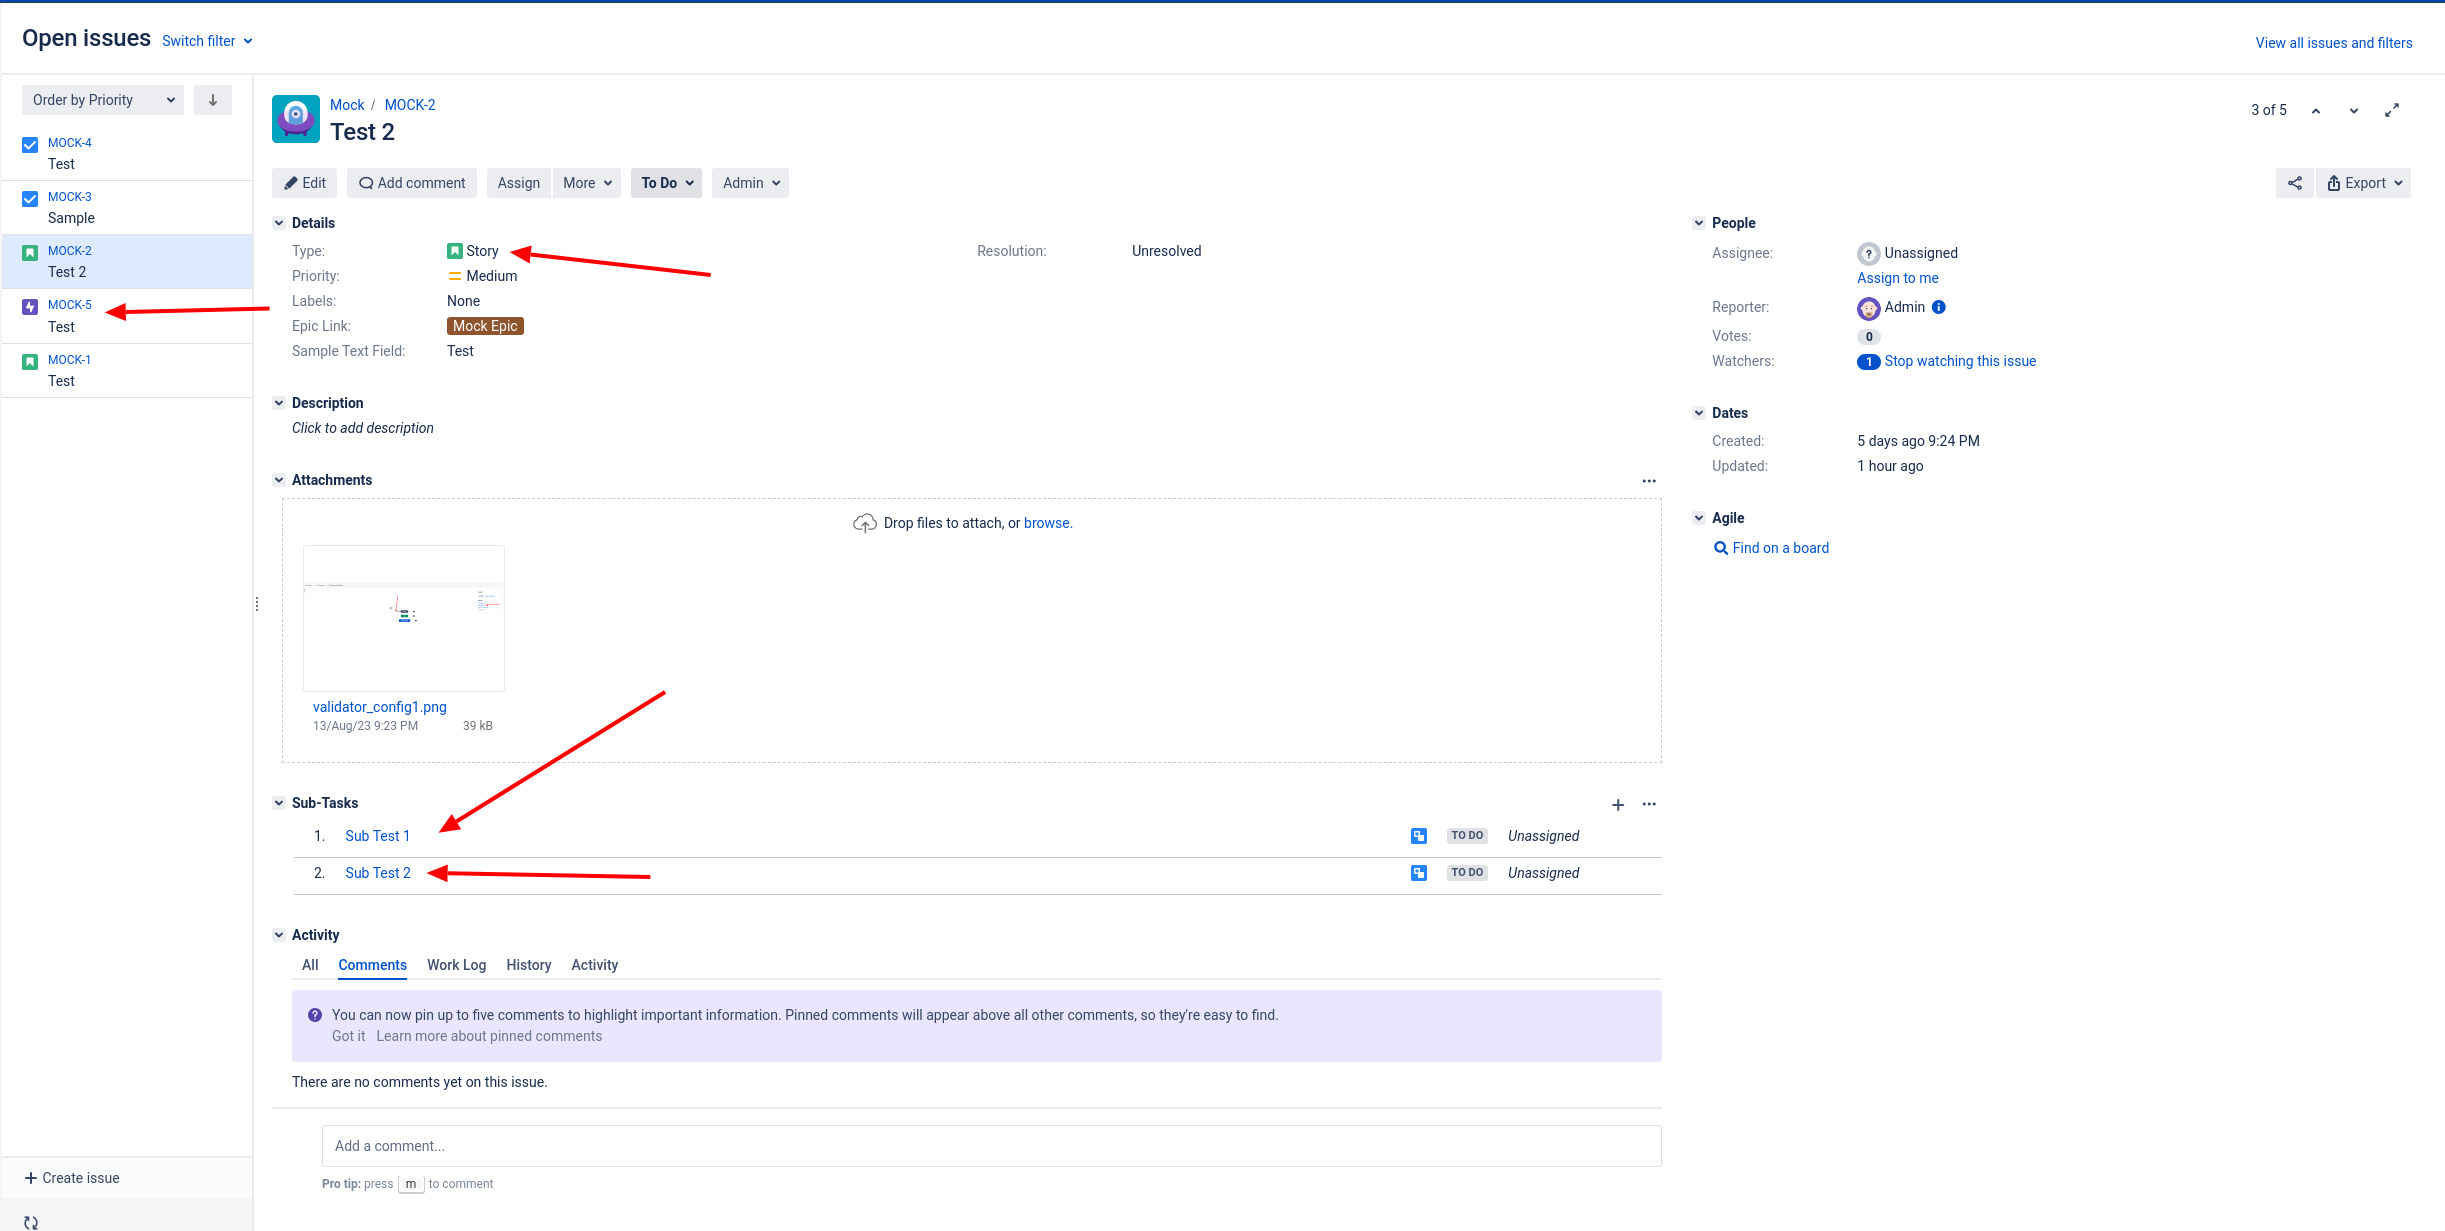
Task: Click the reverse sort order arrow
Action: [x=212, y=100]
